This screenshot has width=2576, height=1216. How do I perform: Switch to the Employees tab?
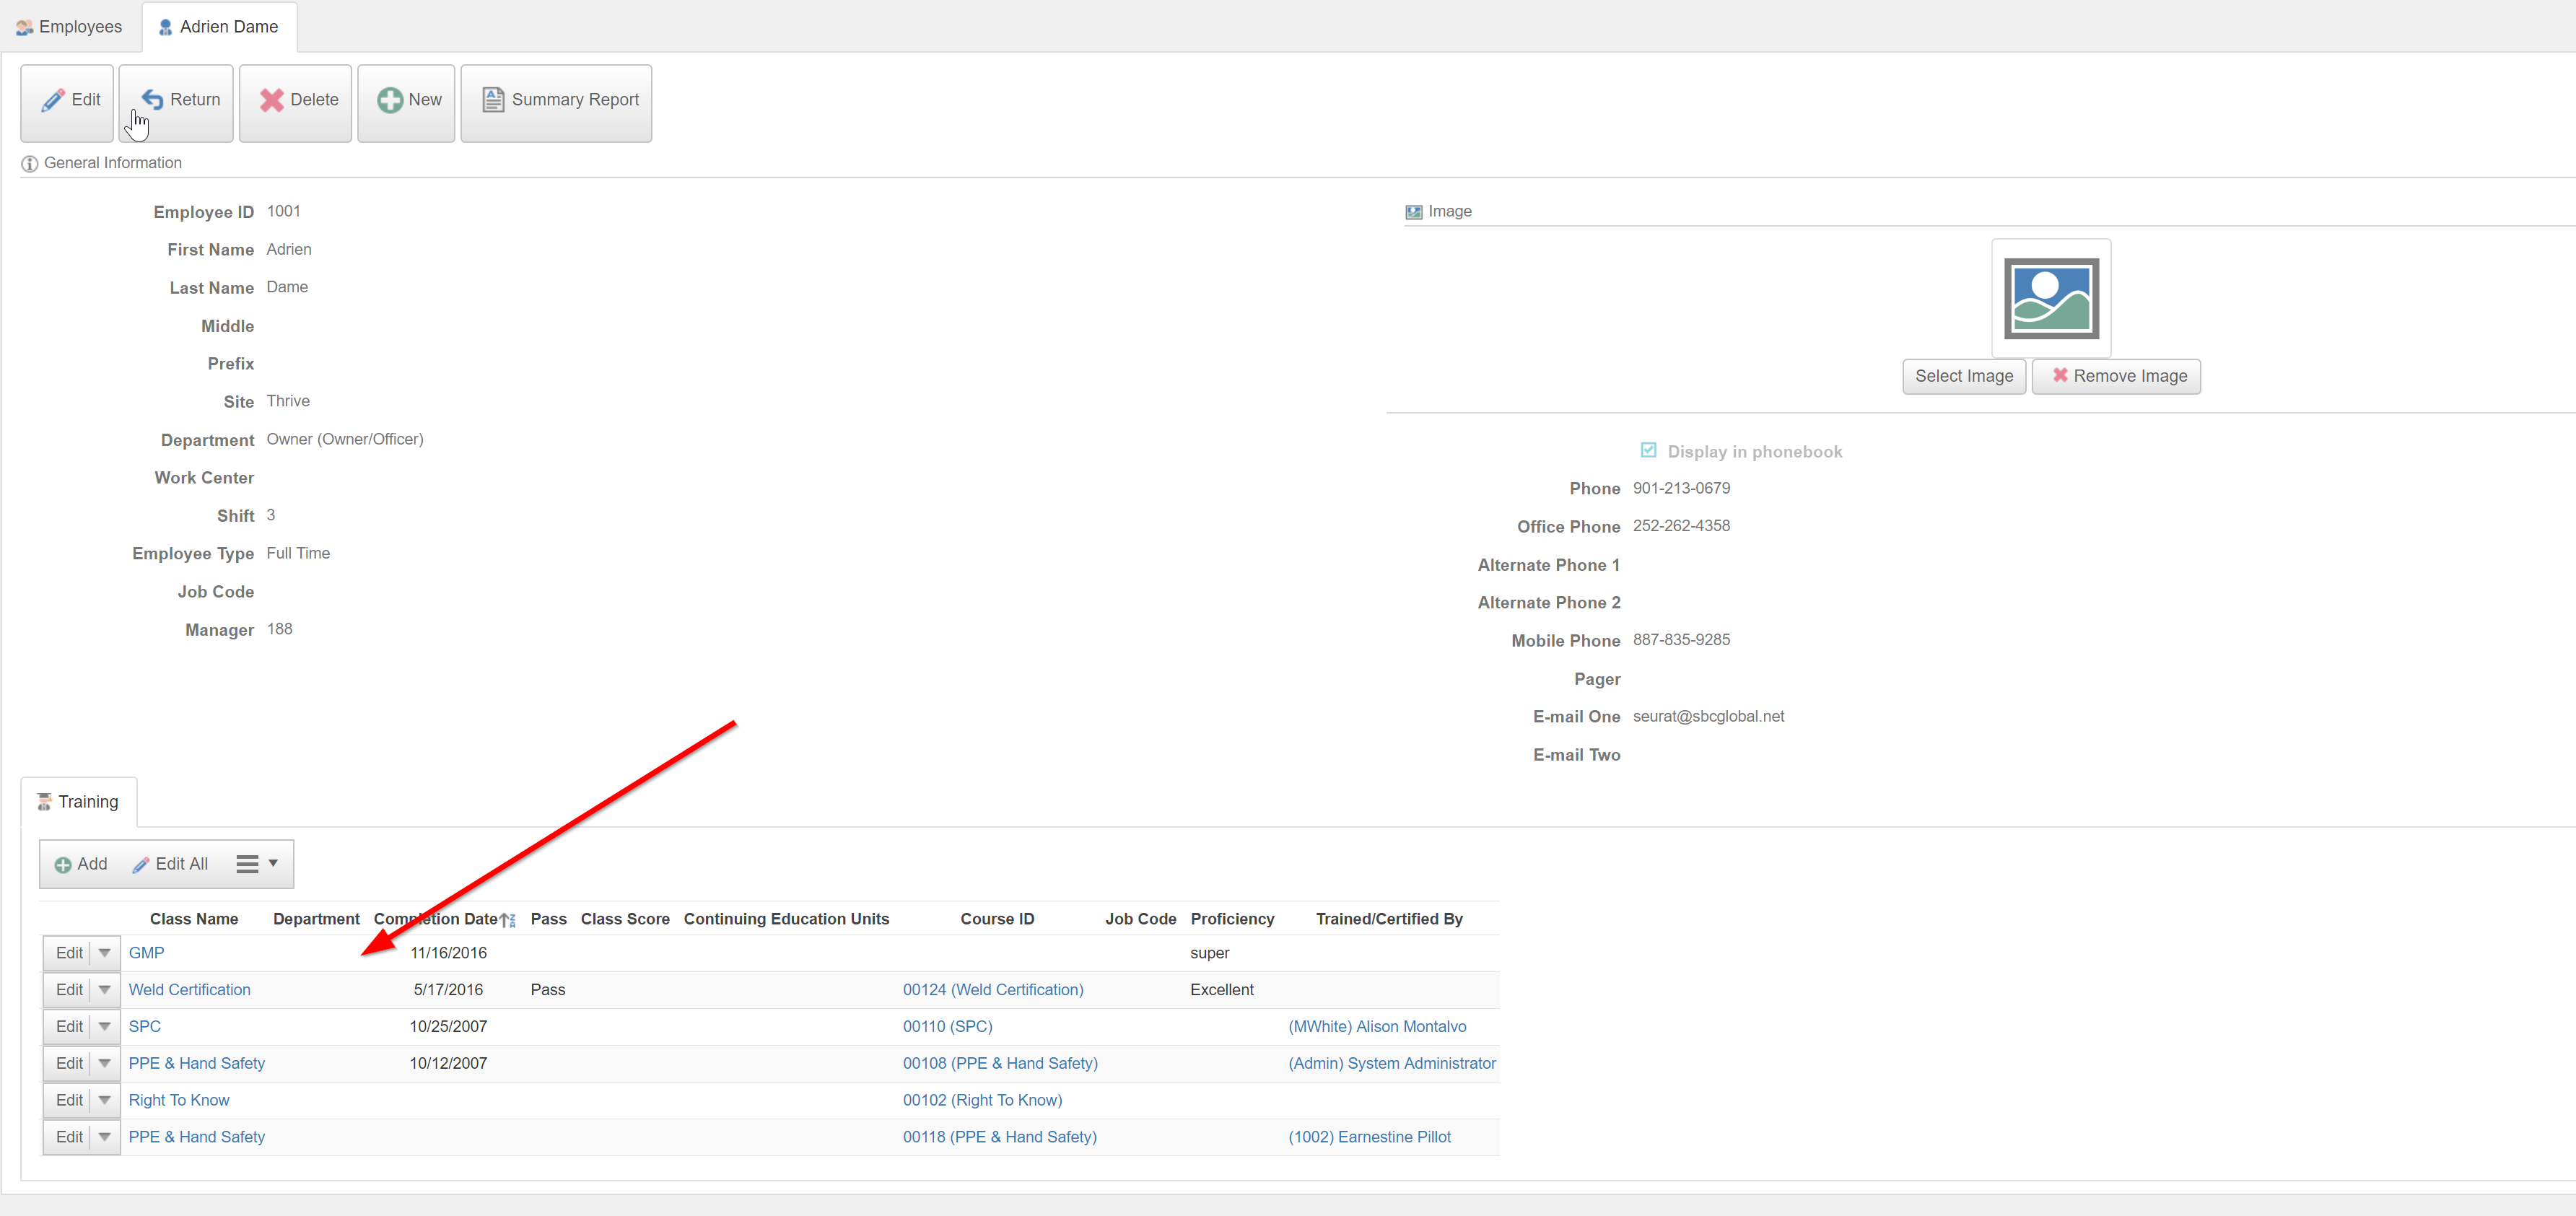[x=69, y=27]
